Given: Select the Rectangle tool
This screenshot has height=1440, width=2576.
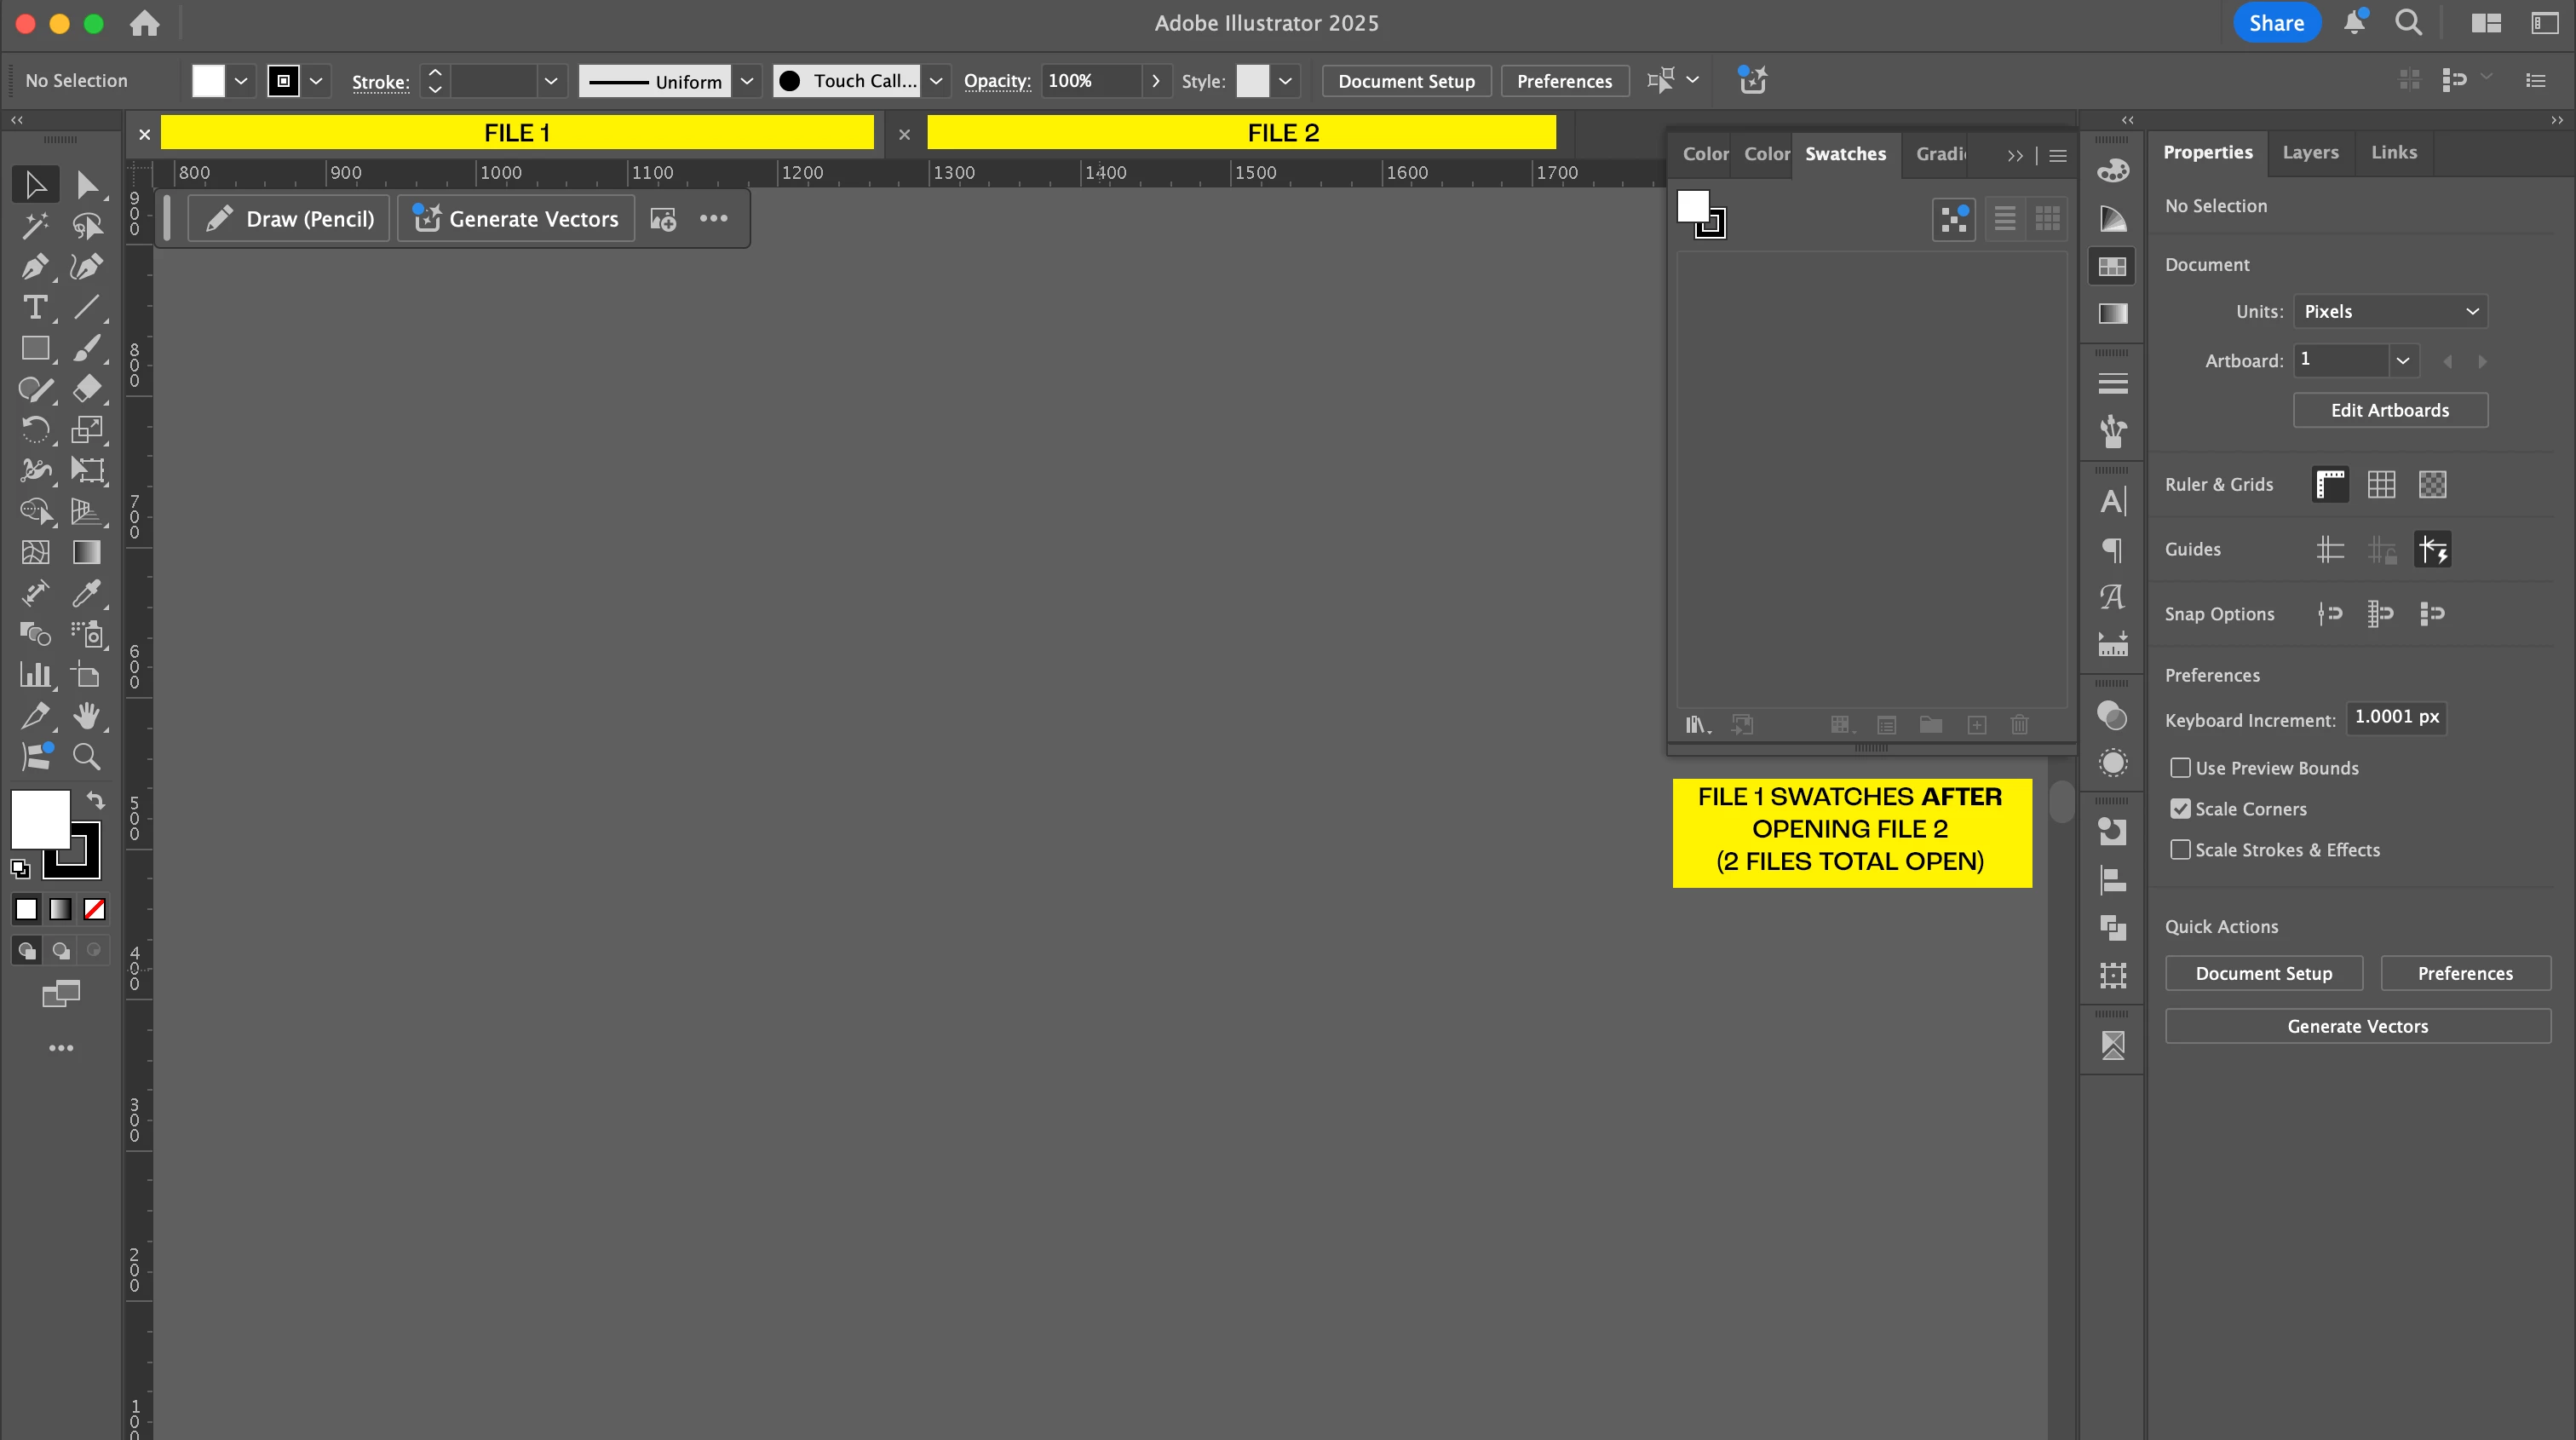Looking at the screenshot, I should click(x=34, y=349).
